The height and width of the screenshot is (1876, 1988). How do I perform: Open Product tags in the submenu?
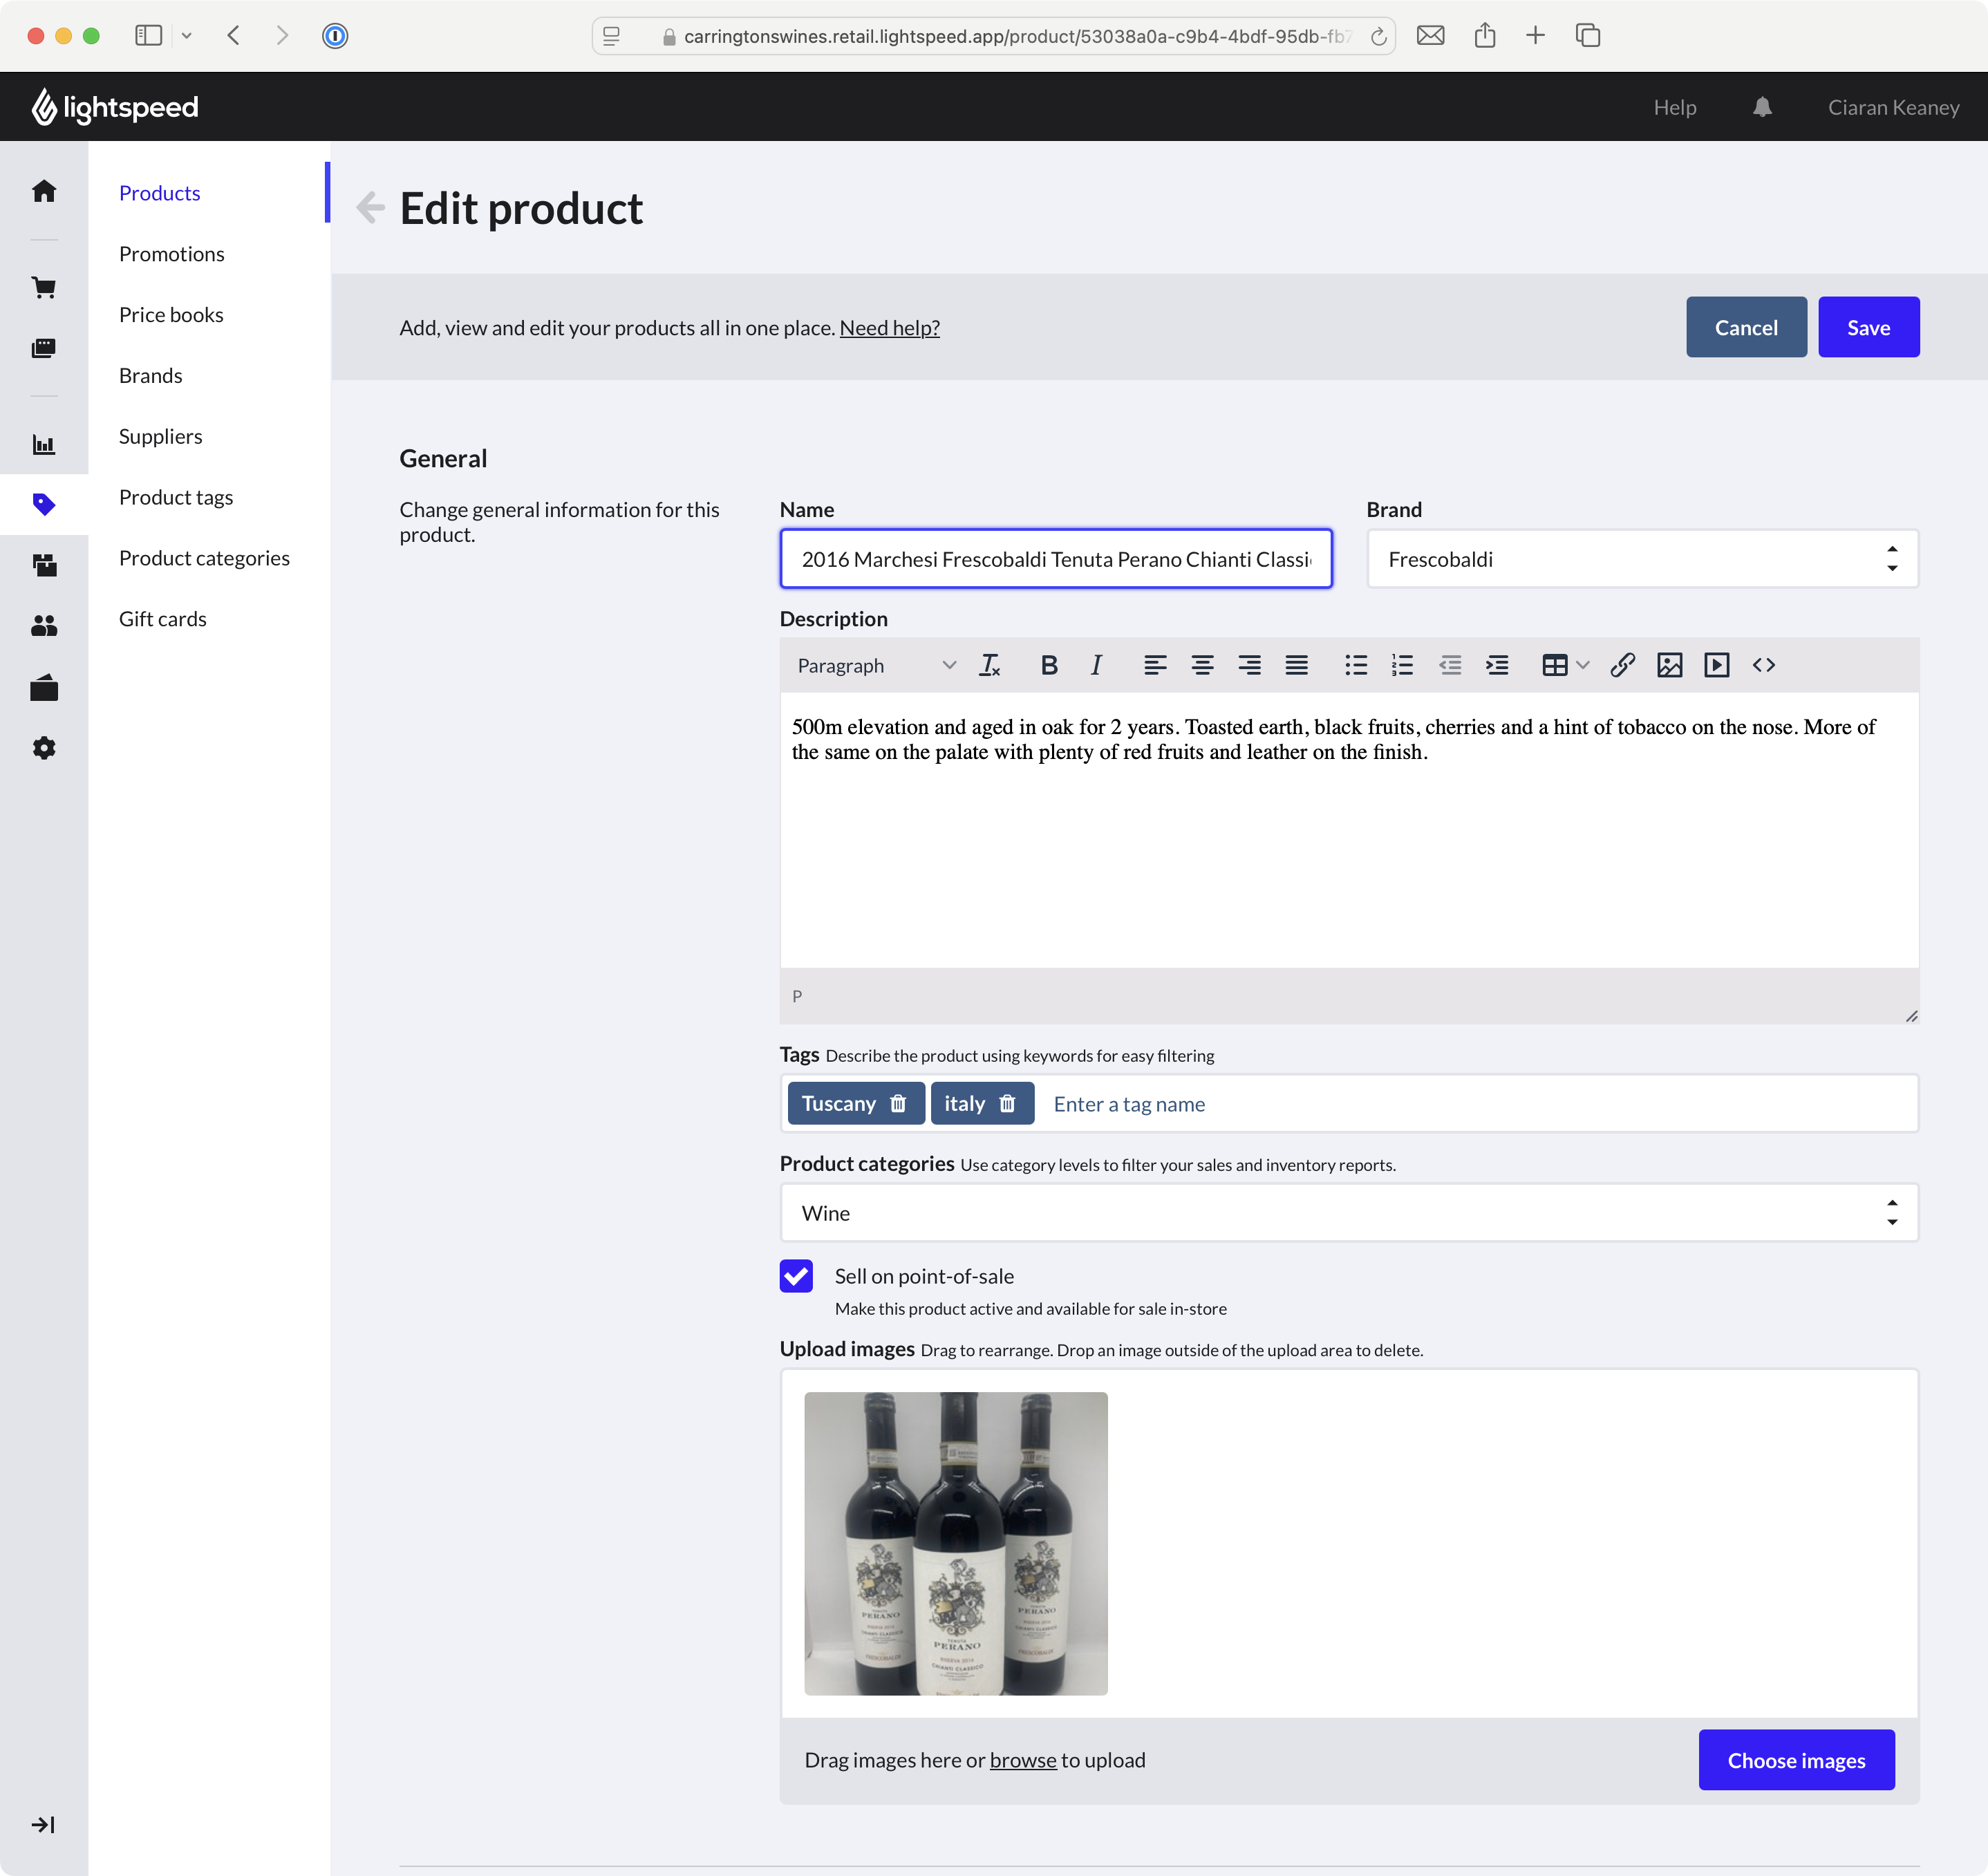[176, 497]
